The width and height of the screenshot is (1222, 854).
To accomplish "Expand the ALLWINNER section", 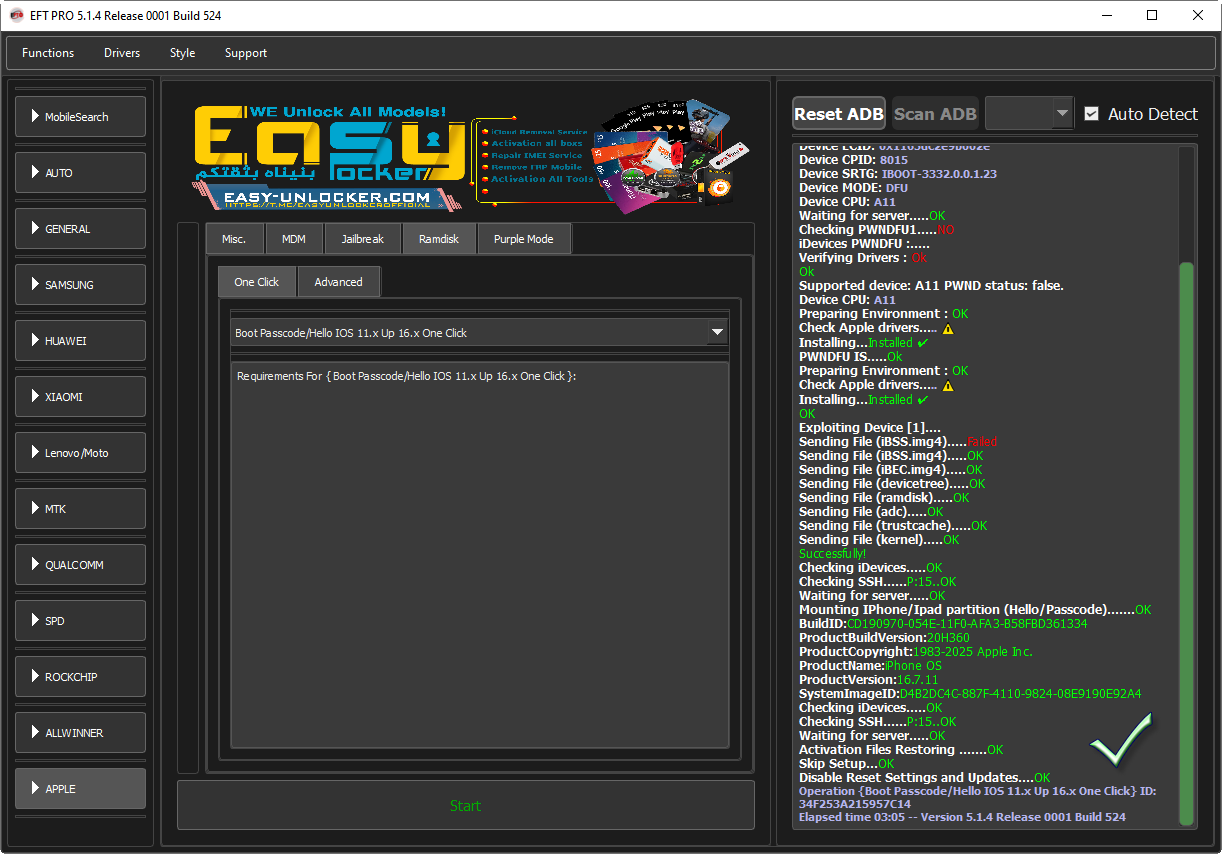I will click(80, 733).
